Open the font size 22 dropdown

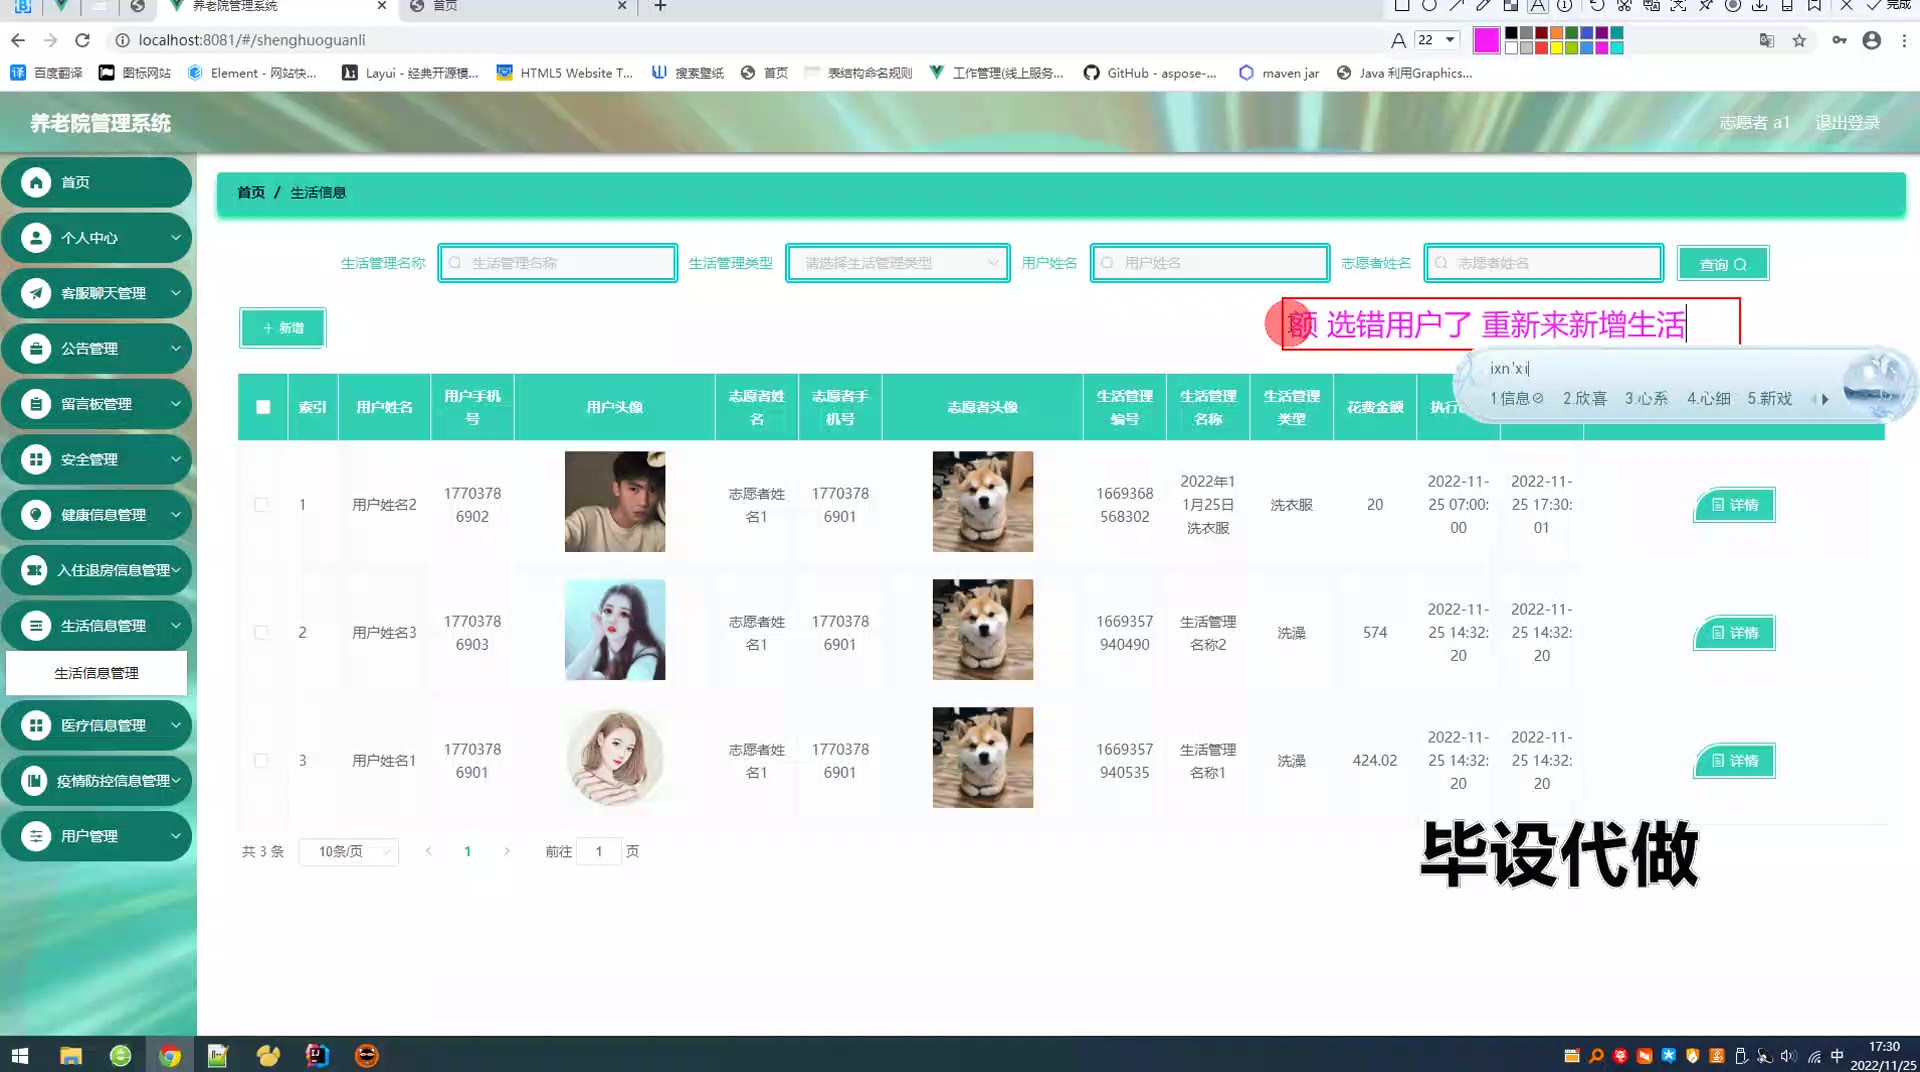tap(1437, 40)
